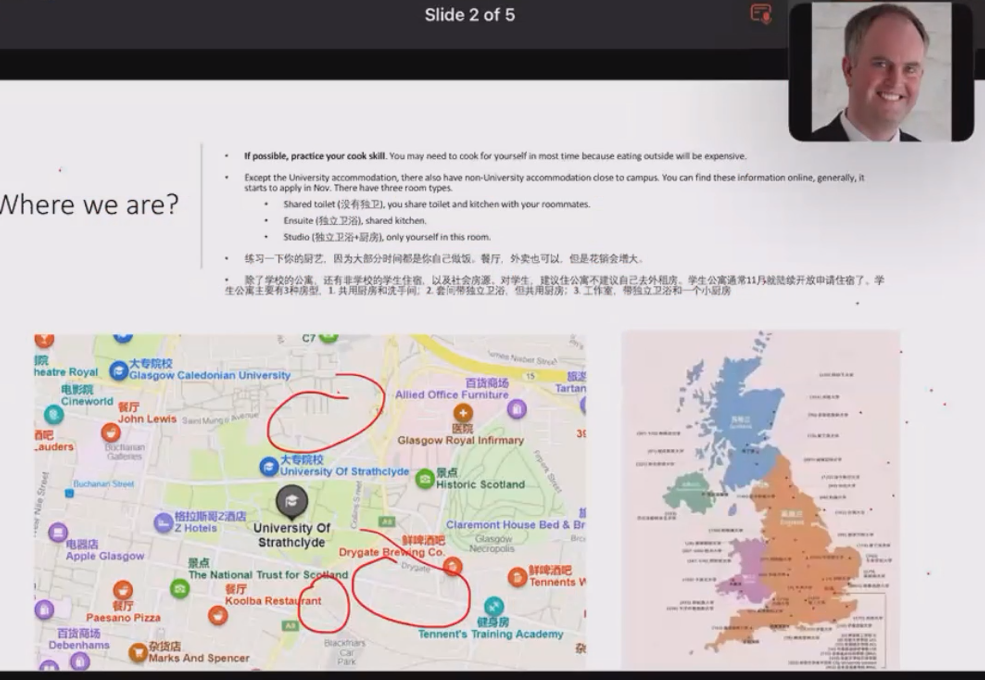
Task: Select the Tennent's Training Academy gym icon
Action: tap(494, 607)
